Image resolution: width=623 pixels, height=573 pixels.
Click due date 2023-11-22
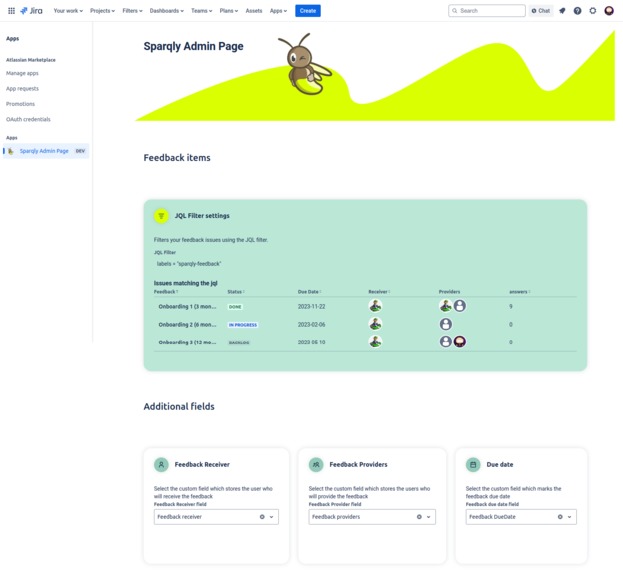point(312,306)
